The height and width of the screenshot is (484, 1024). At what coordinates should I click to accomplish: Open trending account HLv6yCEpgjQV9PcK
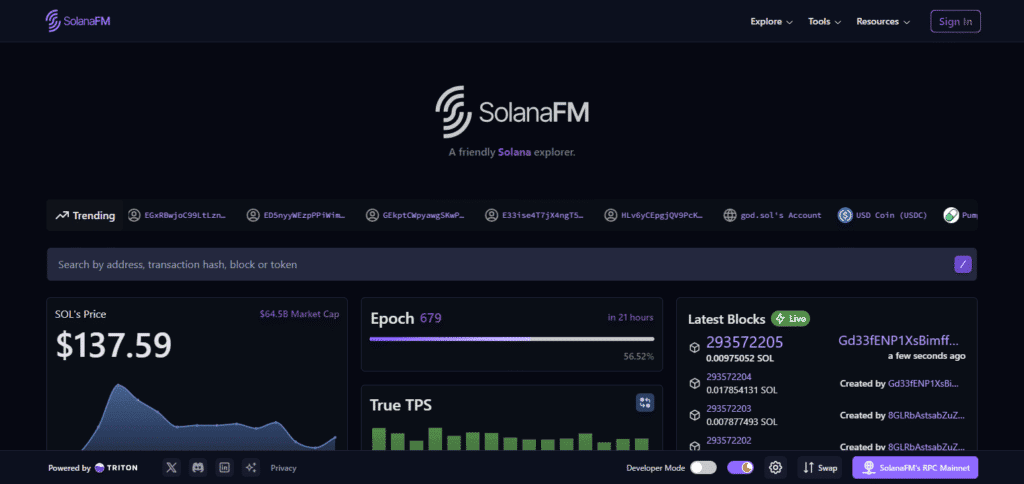654,215
